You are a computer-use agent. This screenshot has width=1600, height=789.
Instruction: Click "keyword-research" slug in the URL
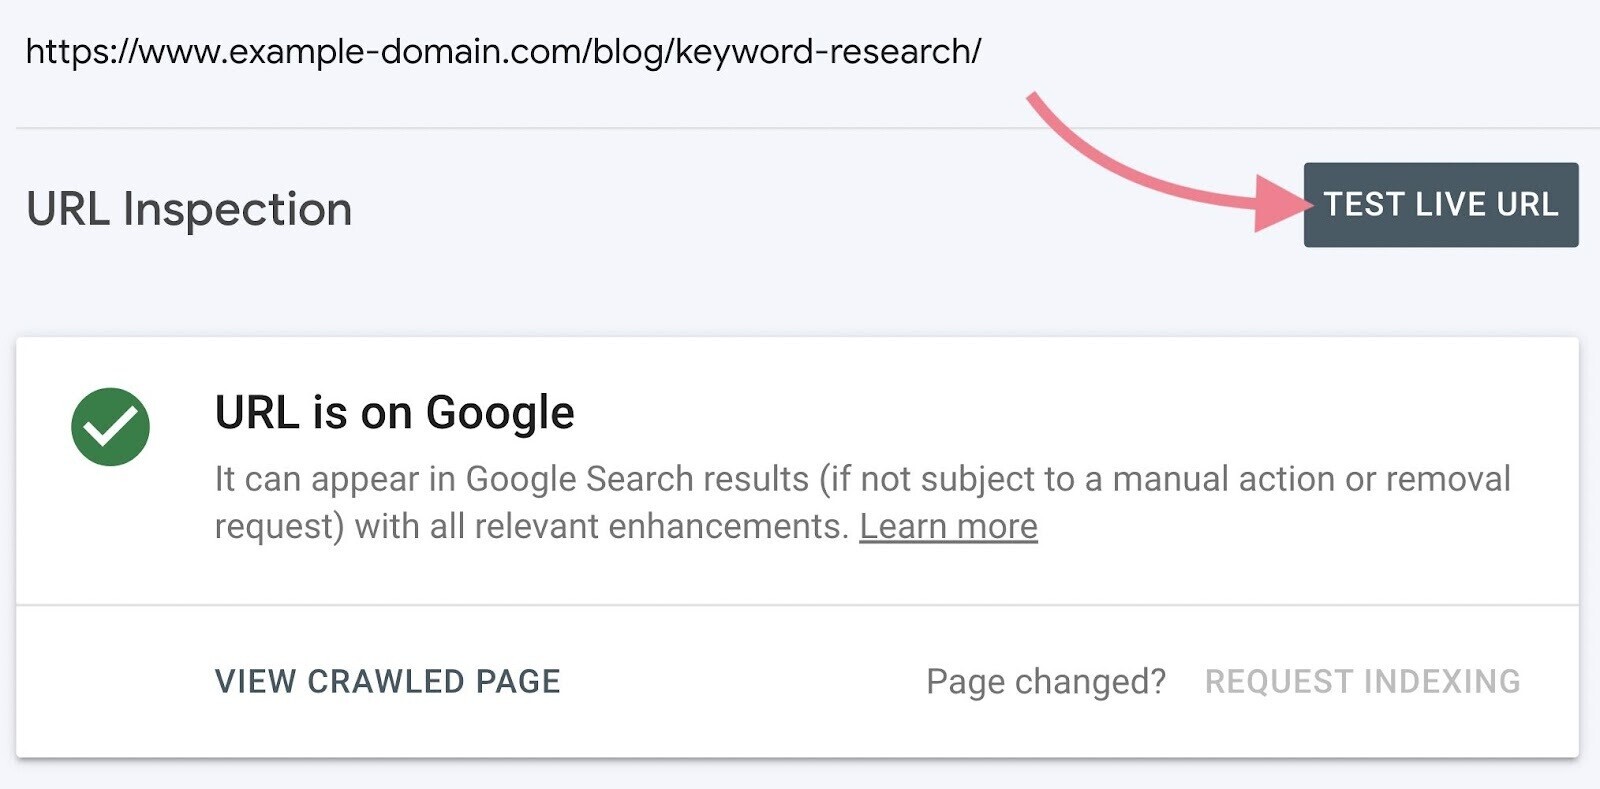tap(823, 51)
